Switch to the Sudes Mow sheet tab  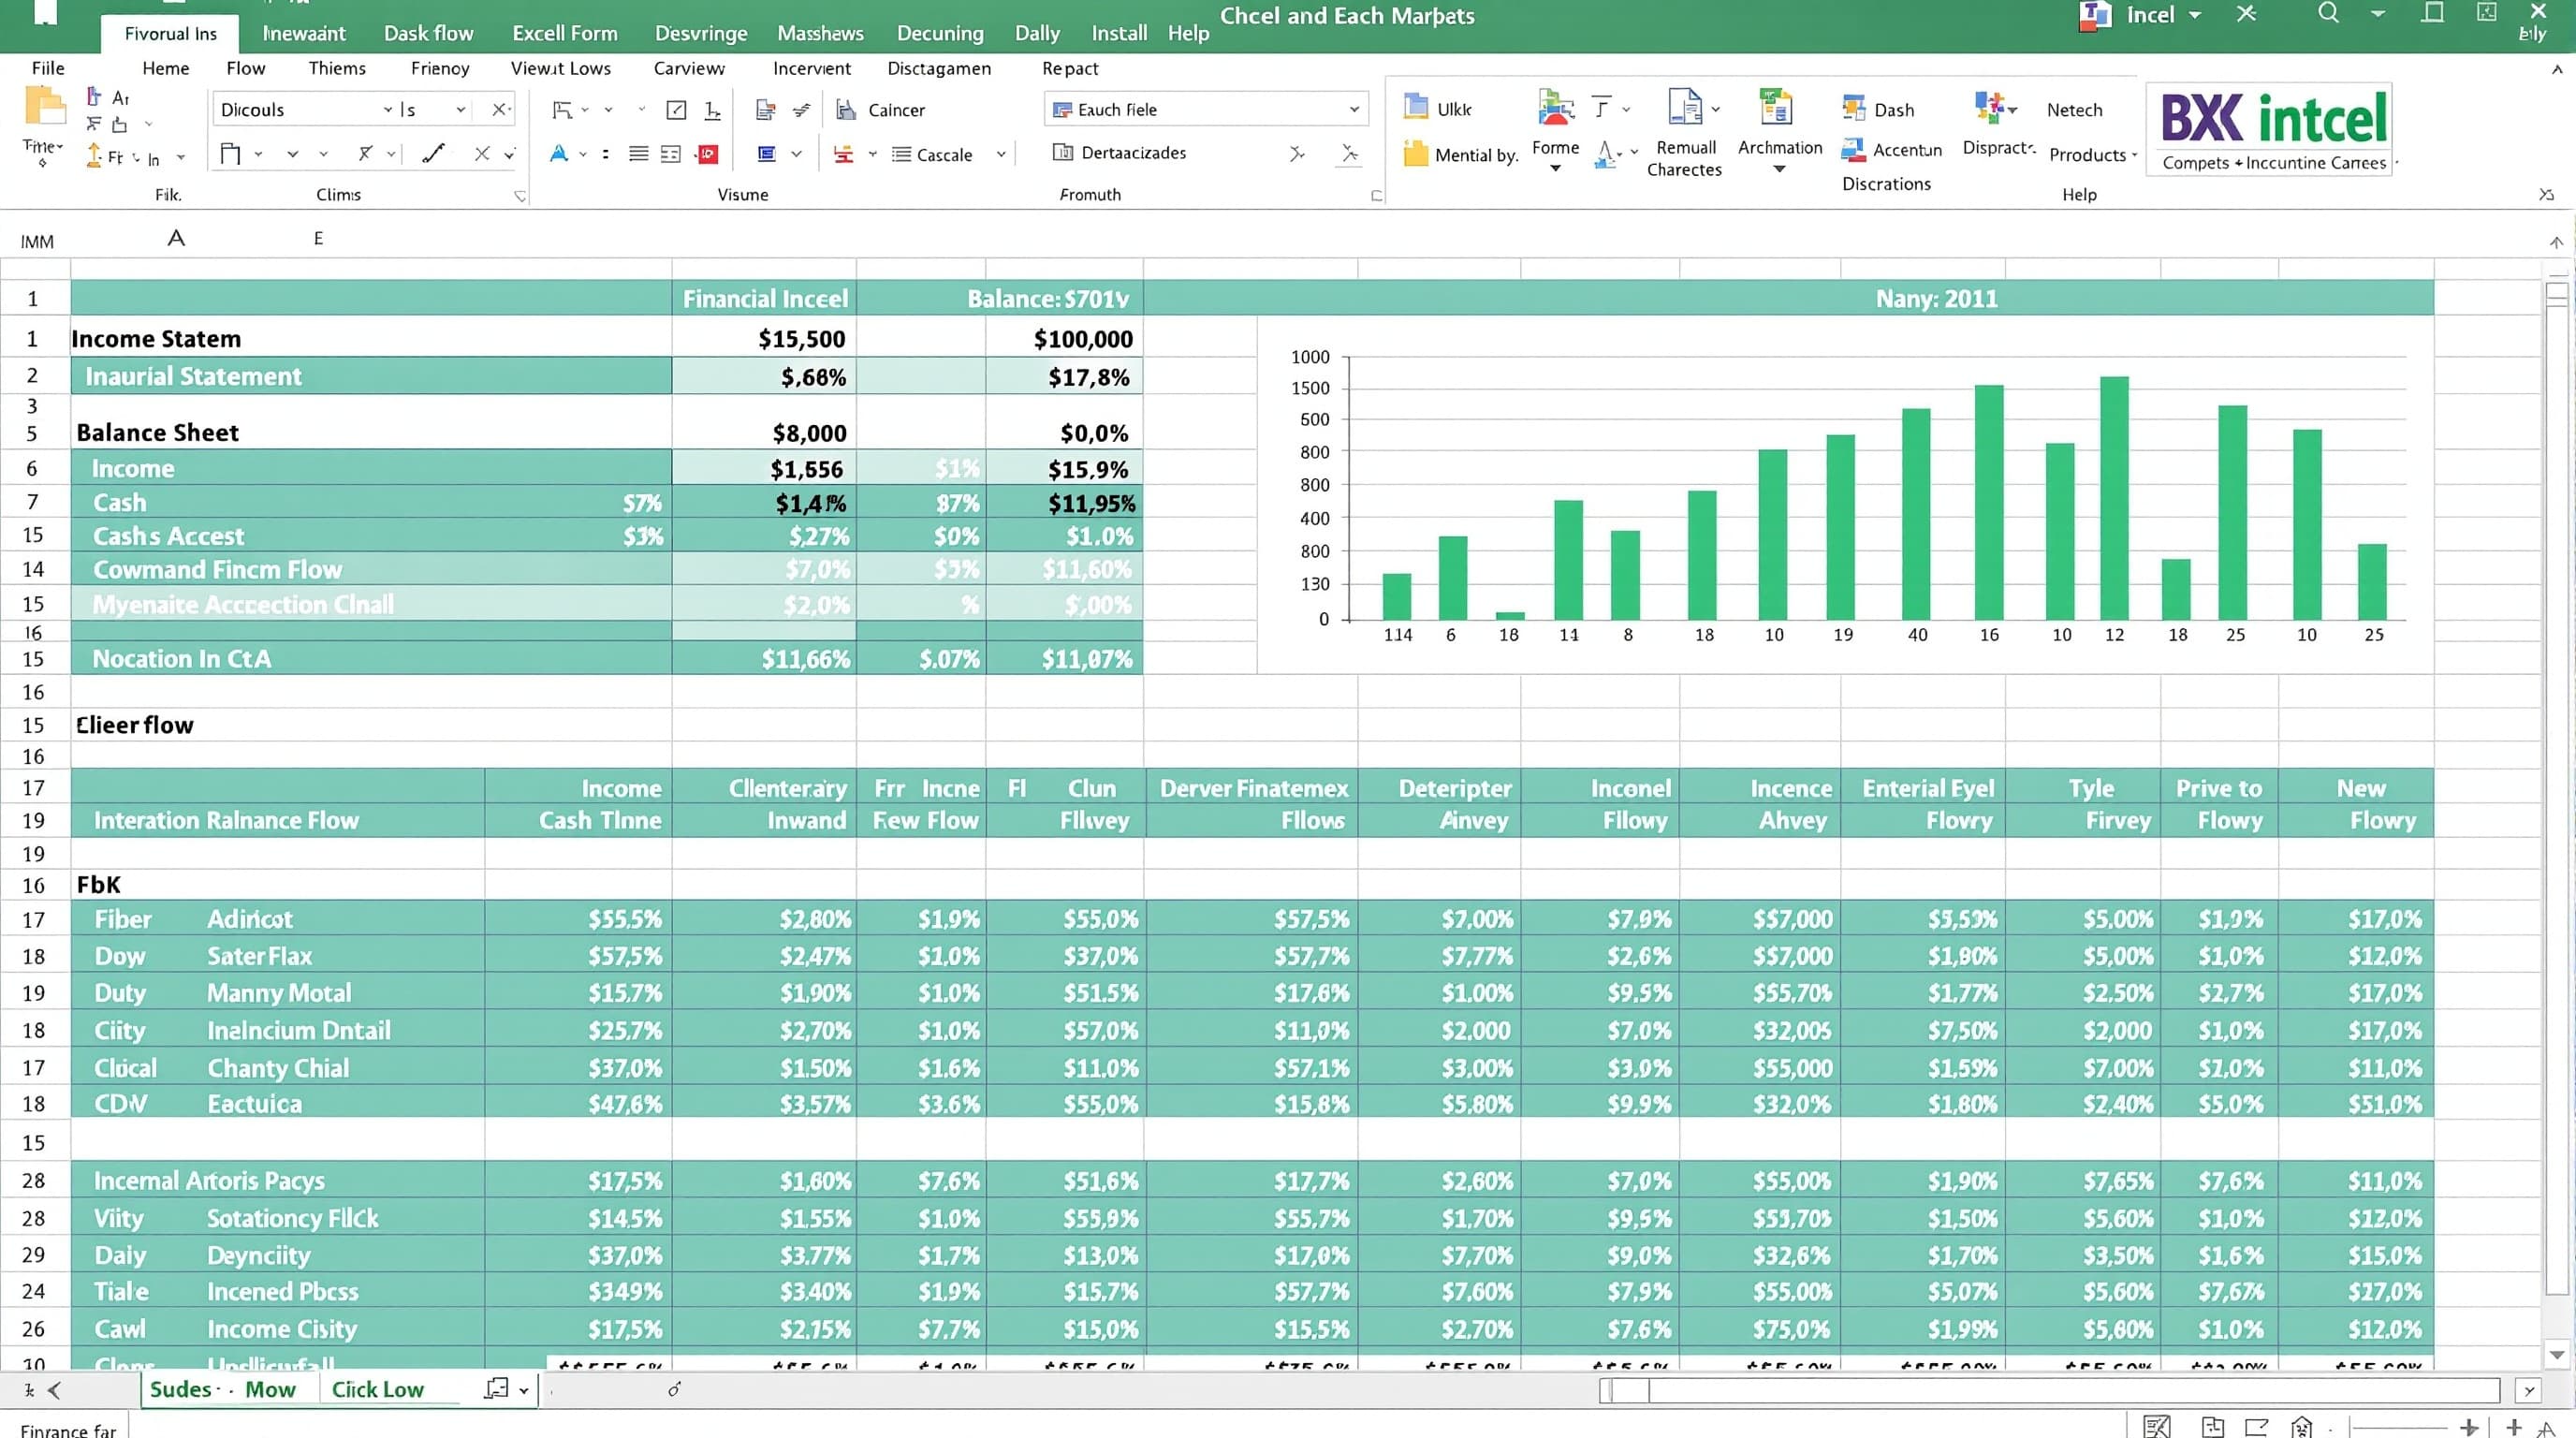(222, 1389)
